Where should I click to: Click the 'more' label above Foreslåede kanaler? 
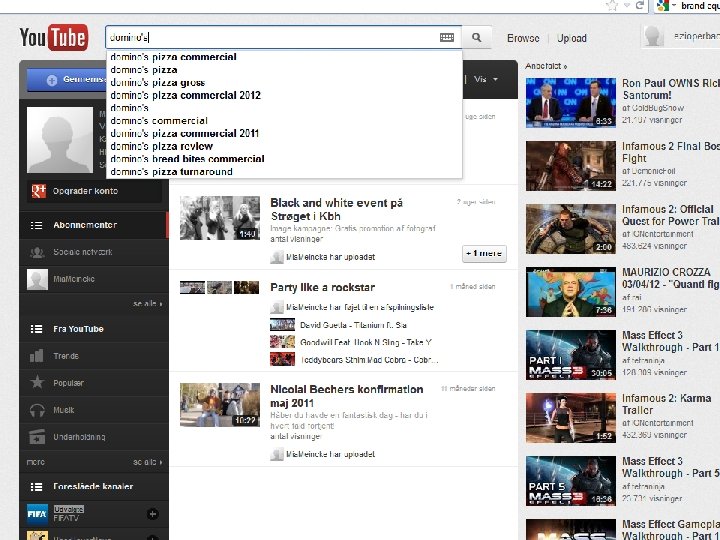pos(35,462)
